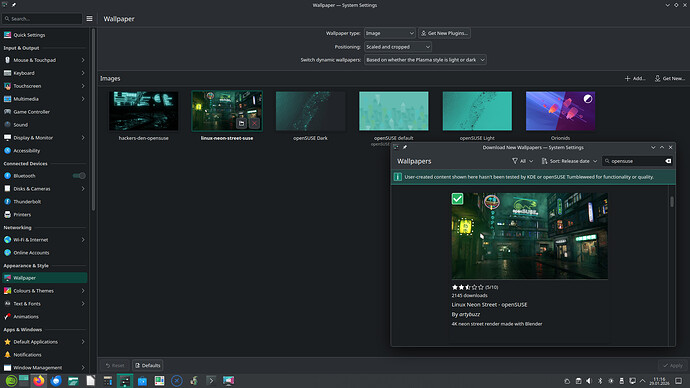Click Get New Plugins button

point(444,33)
